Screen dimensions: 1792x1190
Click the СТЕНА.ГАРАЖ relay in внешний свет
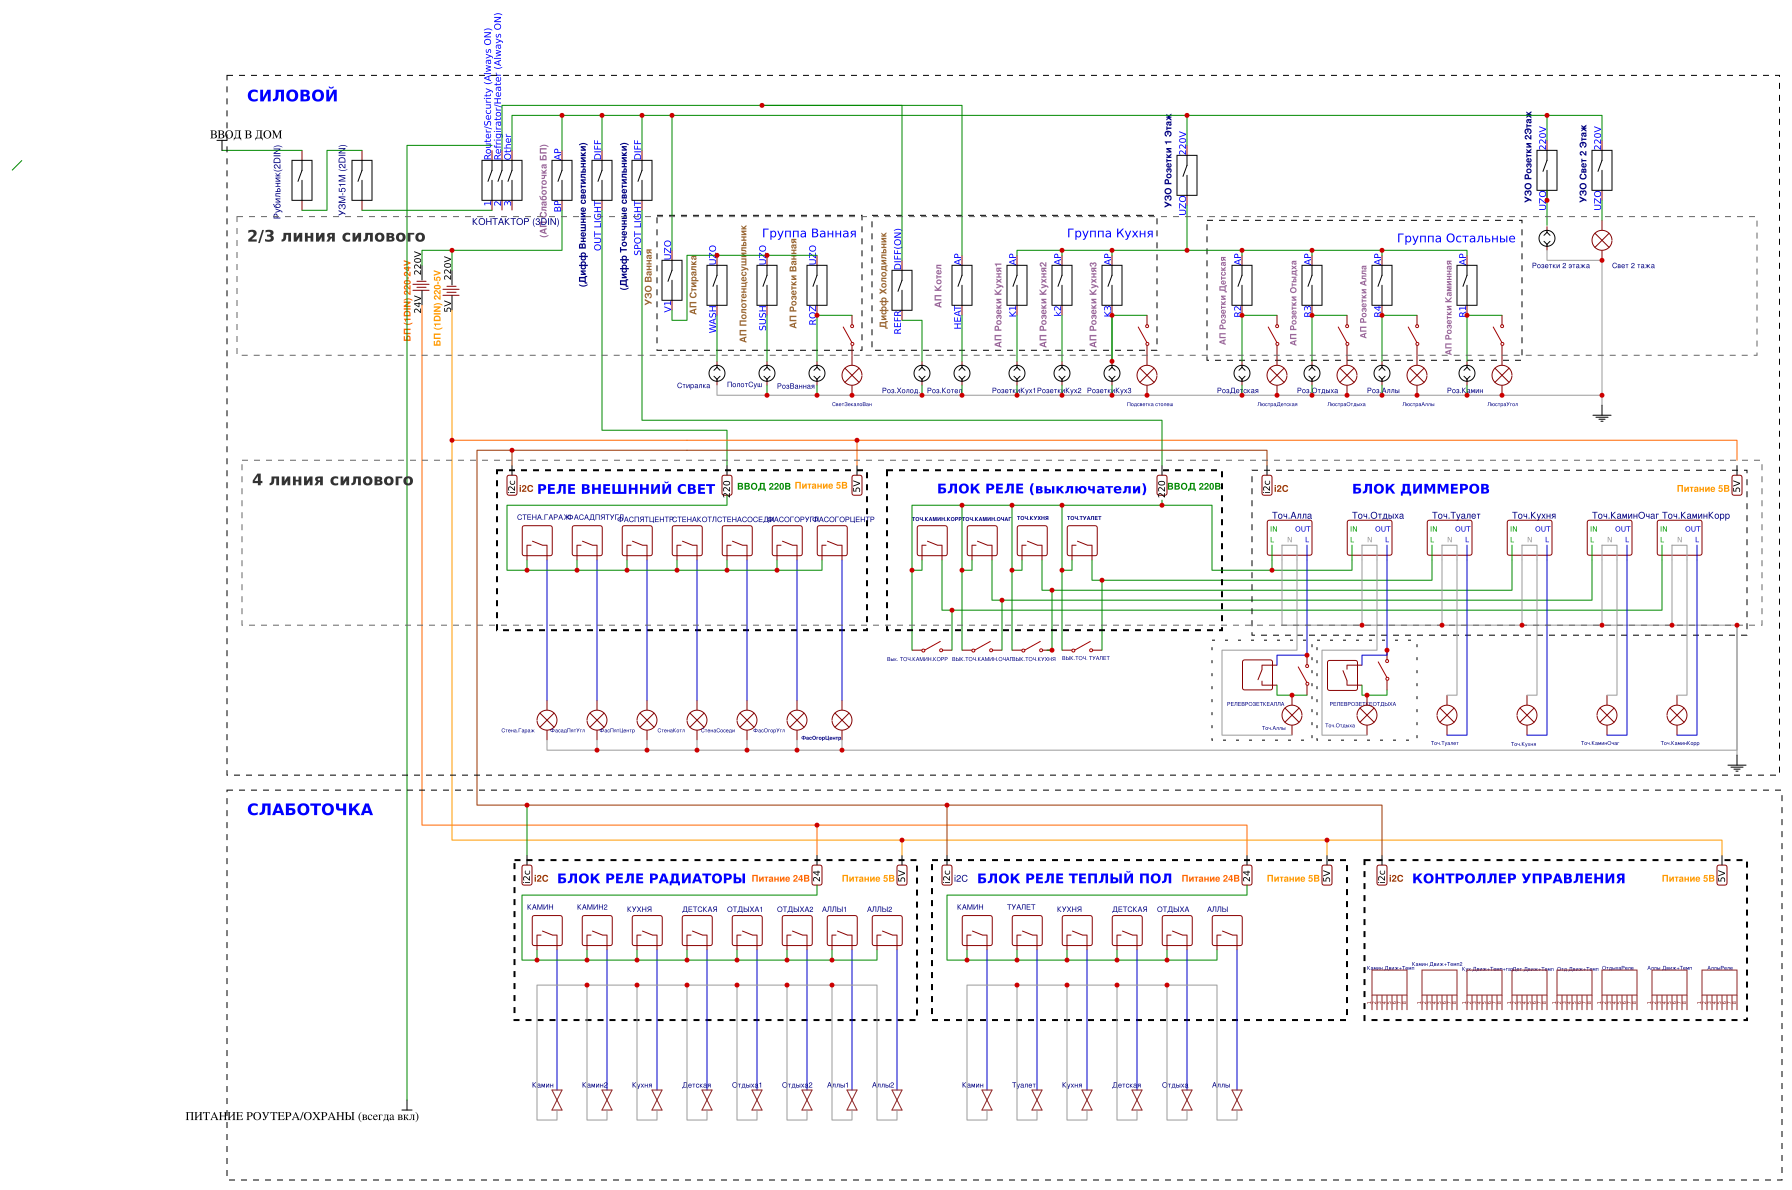[535, 542]
